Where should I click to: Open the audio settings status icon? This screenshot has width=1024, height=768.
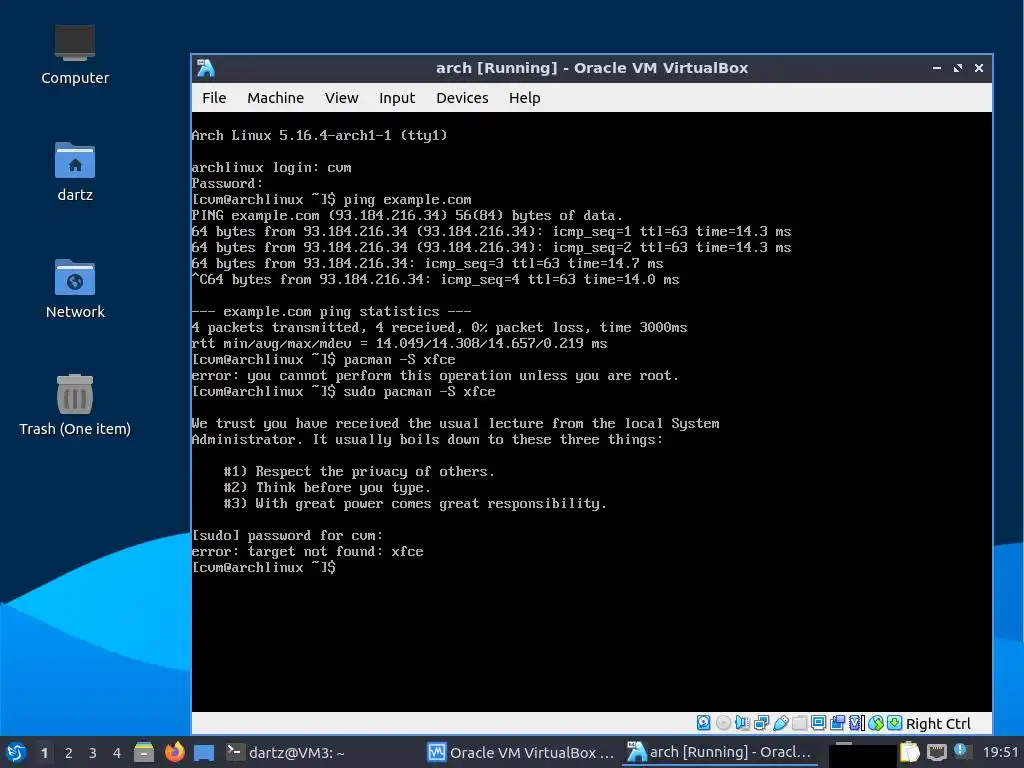742,723
